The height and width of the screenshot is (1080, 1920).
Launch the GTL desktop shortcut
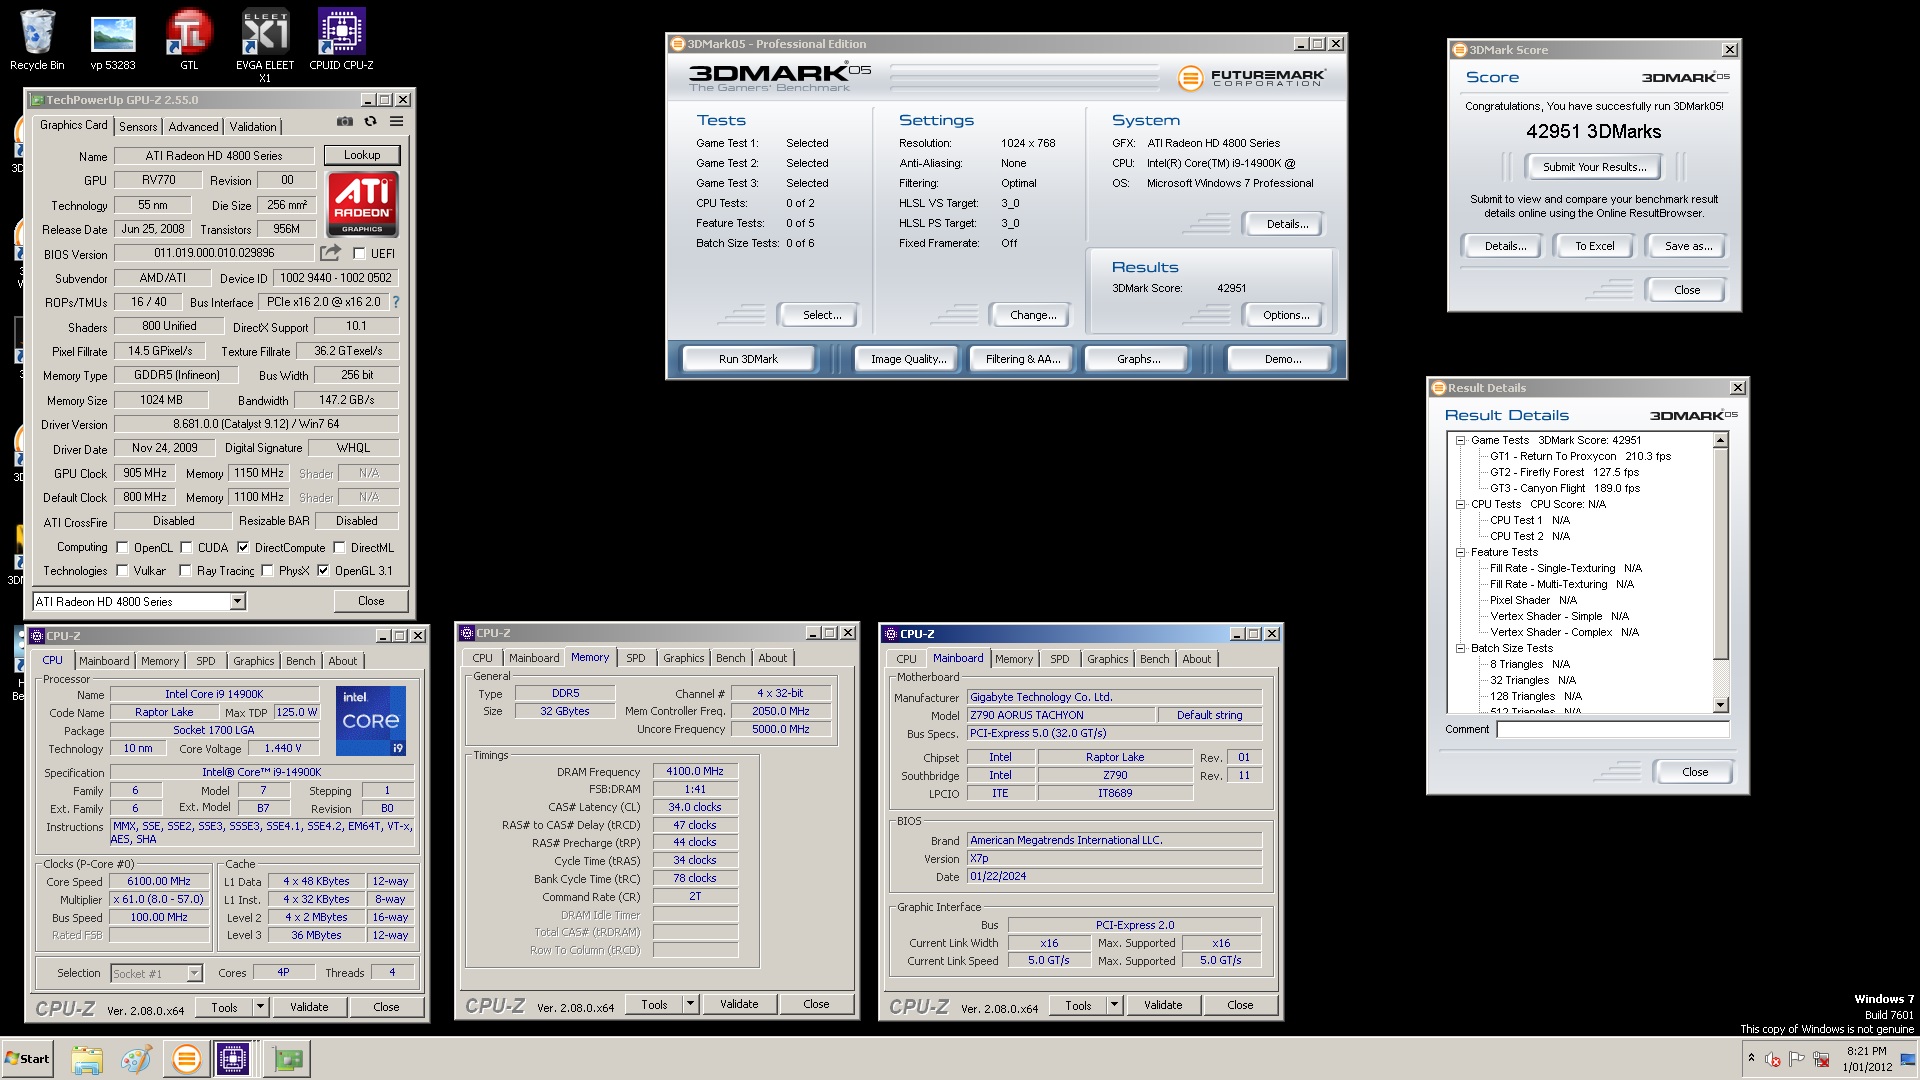coord(189,40)
